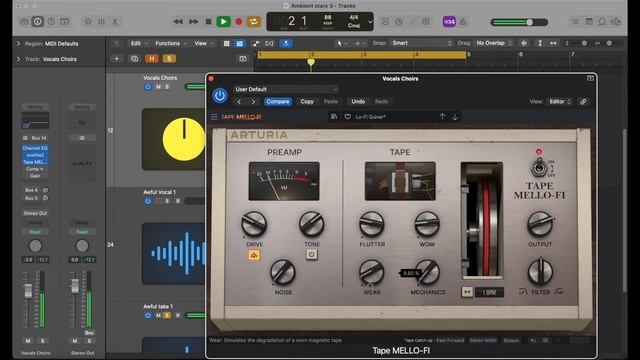Open Quick Help icon in control bar
The image size is (640, 360).
coord(51,21)
